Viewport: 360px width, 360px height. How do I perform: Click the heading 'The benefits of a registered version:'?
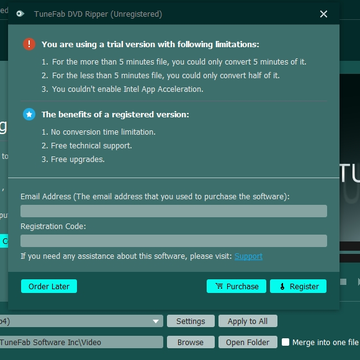115,115
